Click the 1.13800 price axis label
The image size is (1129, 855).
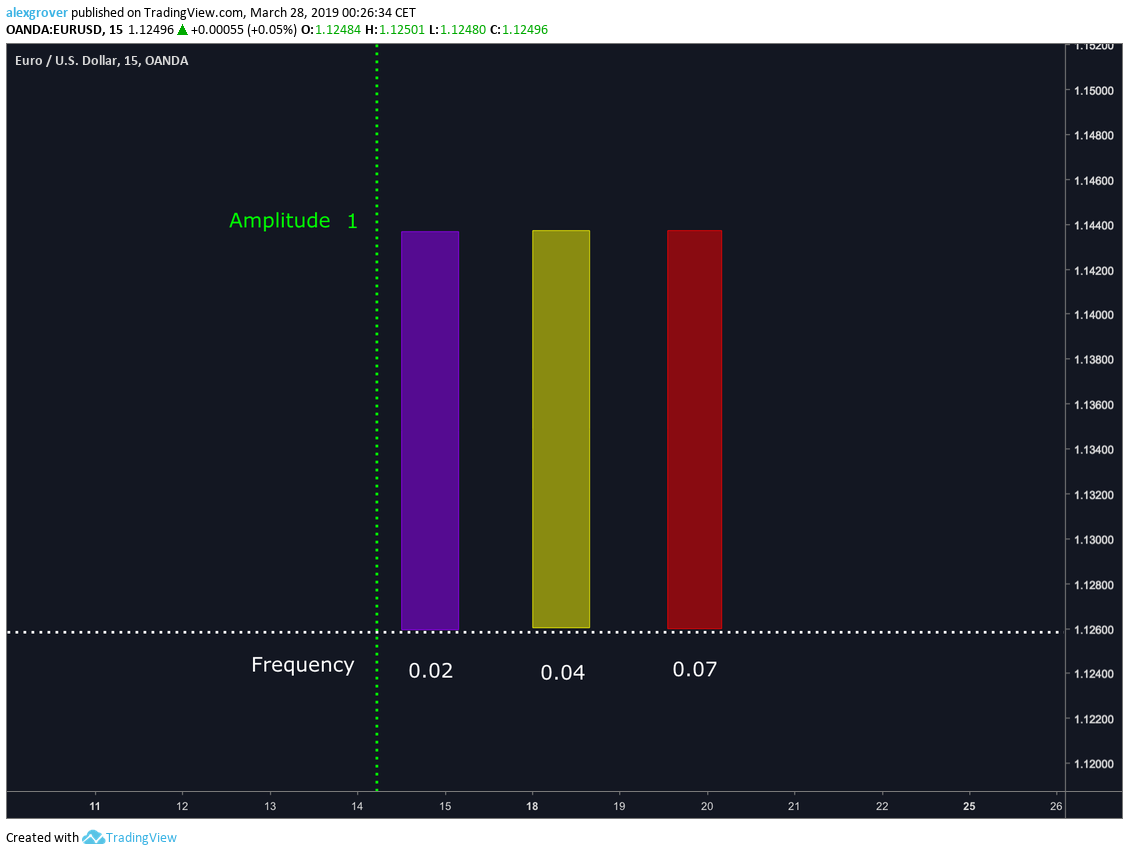pyautogui.click(x=1093, y=359)
